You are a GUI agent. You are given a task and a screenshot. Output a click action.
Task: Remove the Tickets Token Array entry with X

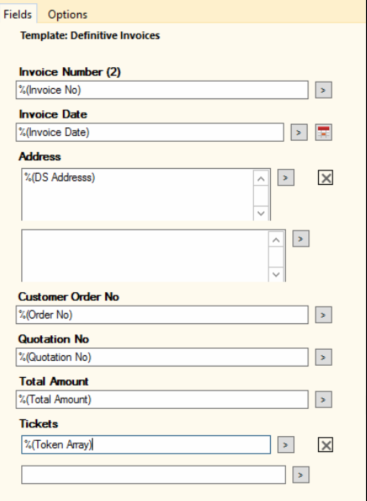(325, 445)
